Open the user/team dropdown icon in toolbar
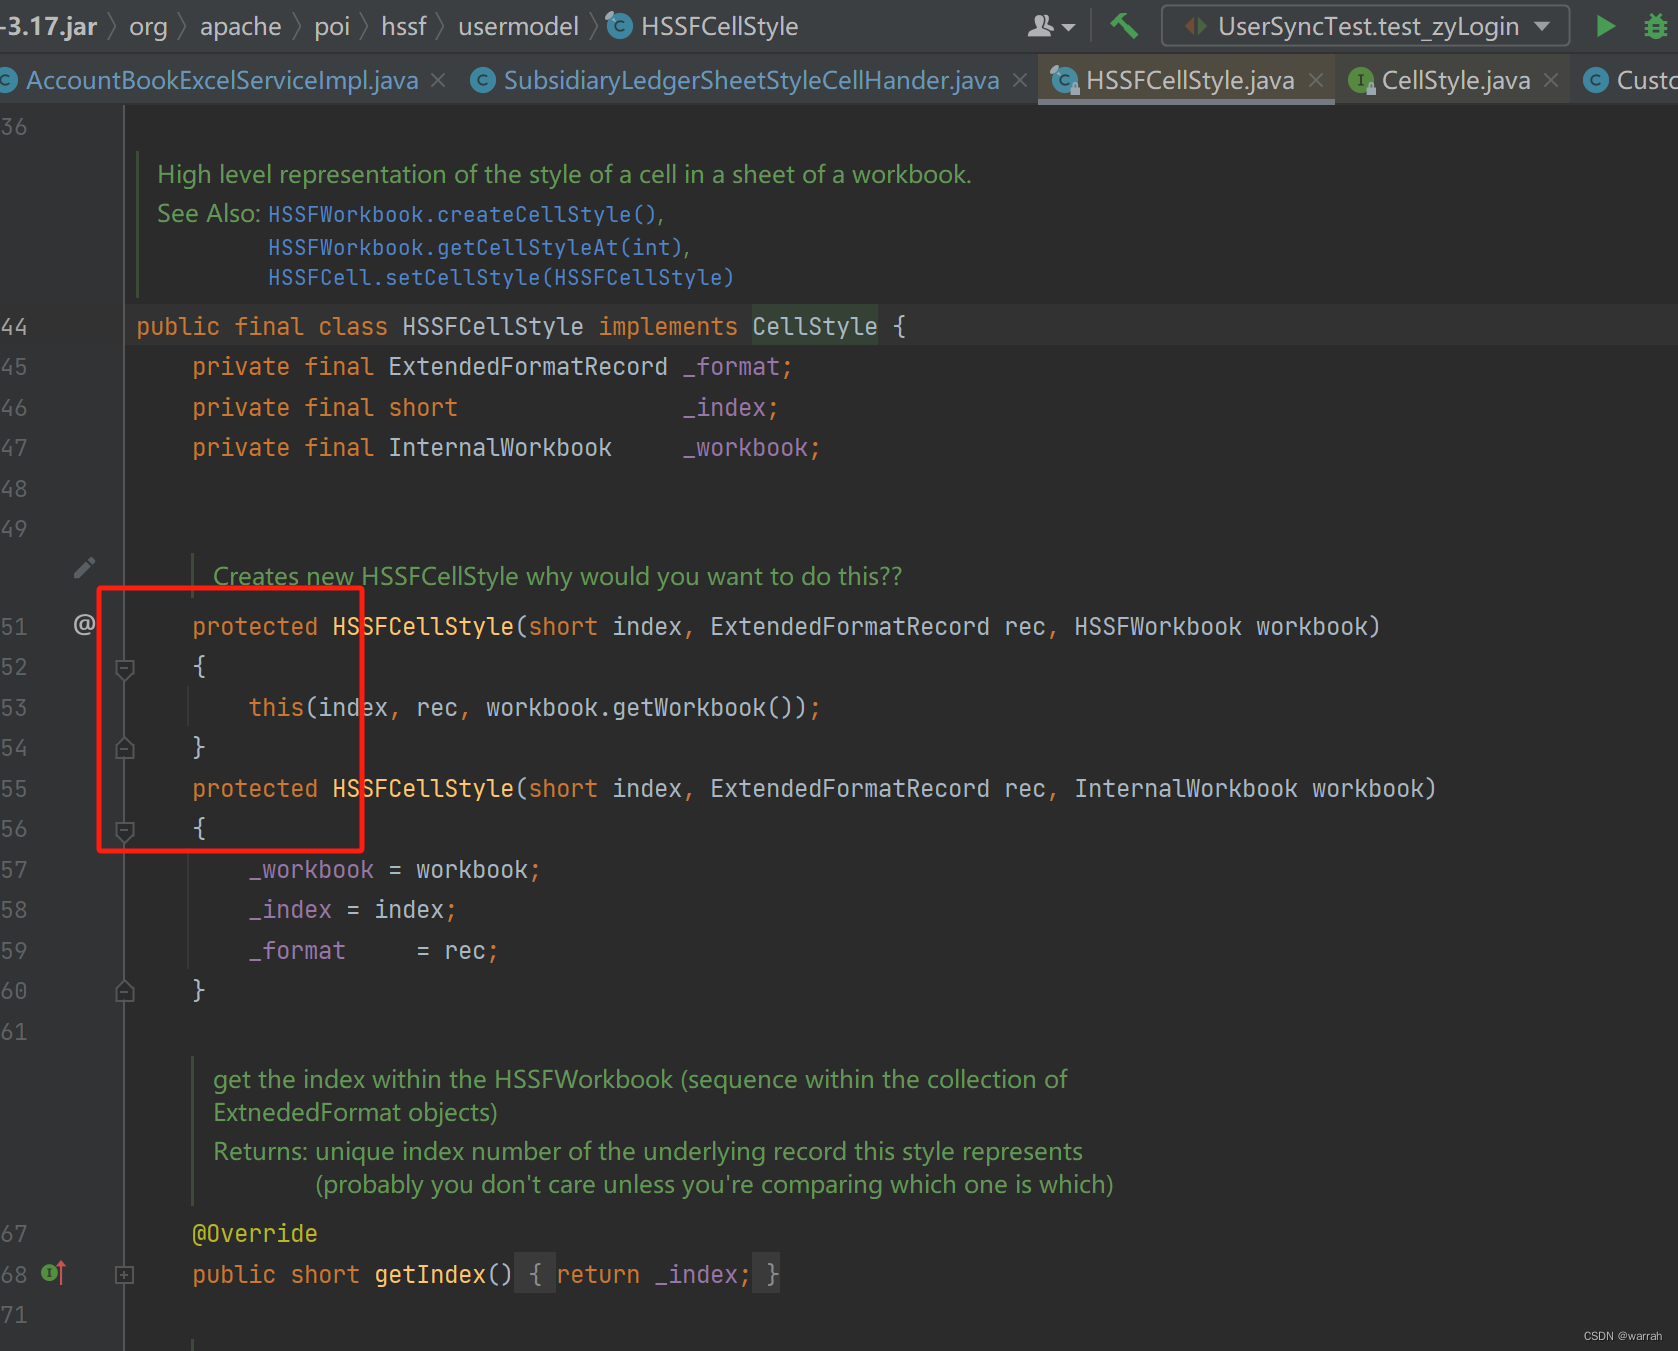This screenshot has width=1678, height=1351. 1051,26
